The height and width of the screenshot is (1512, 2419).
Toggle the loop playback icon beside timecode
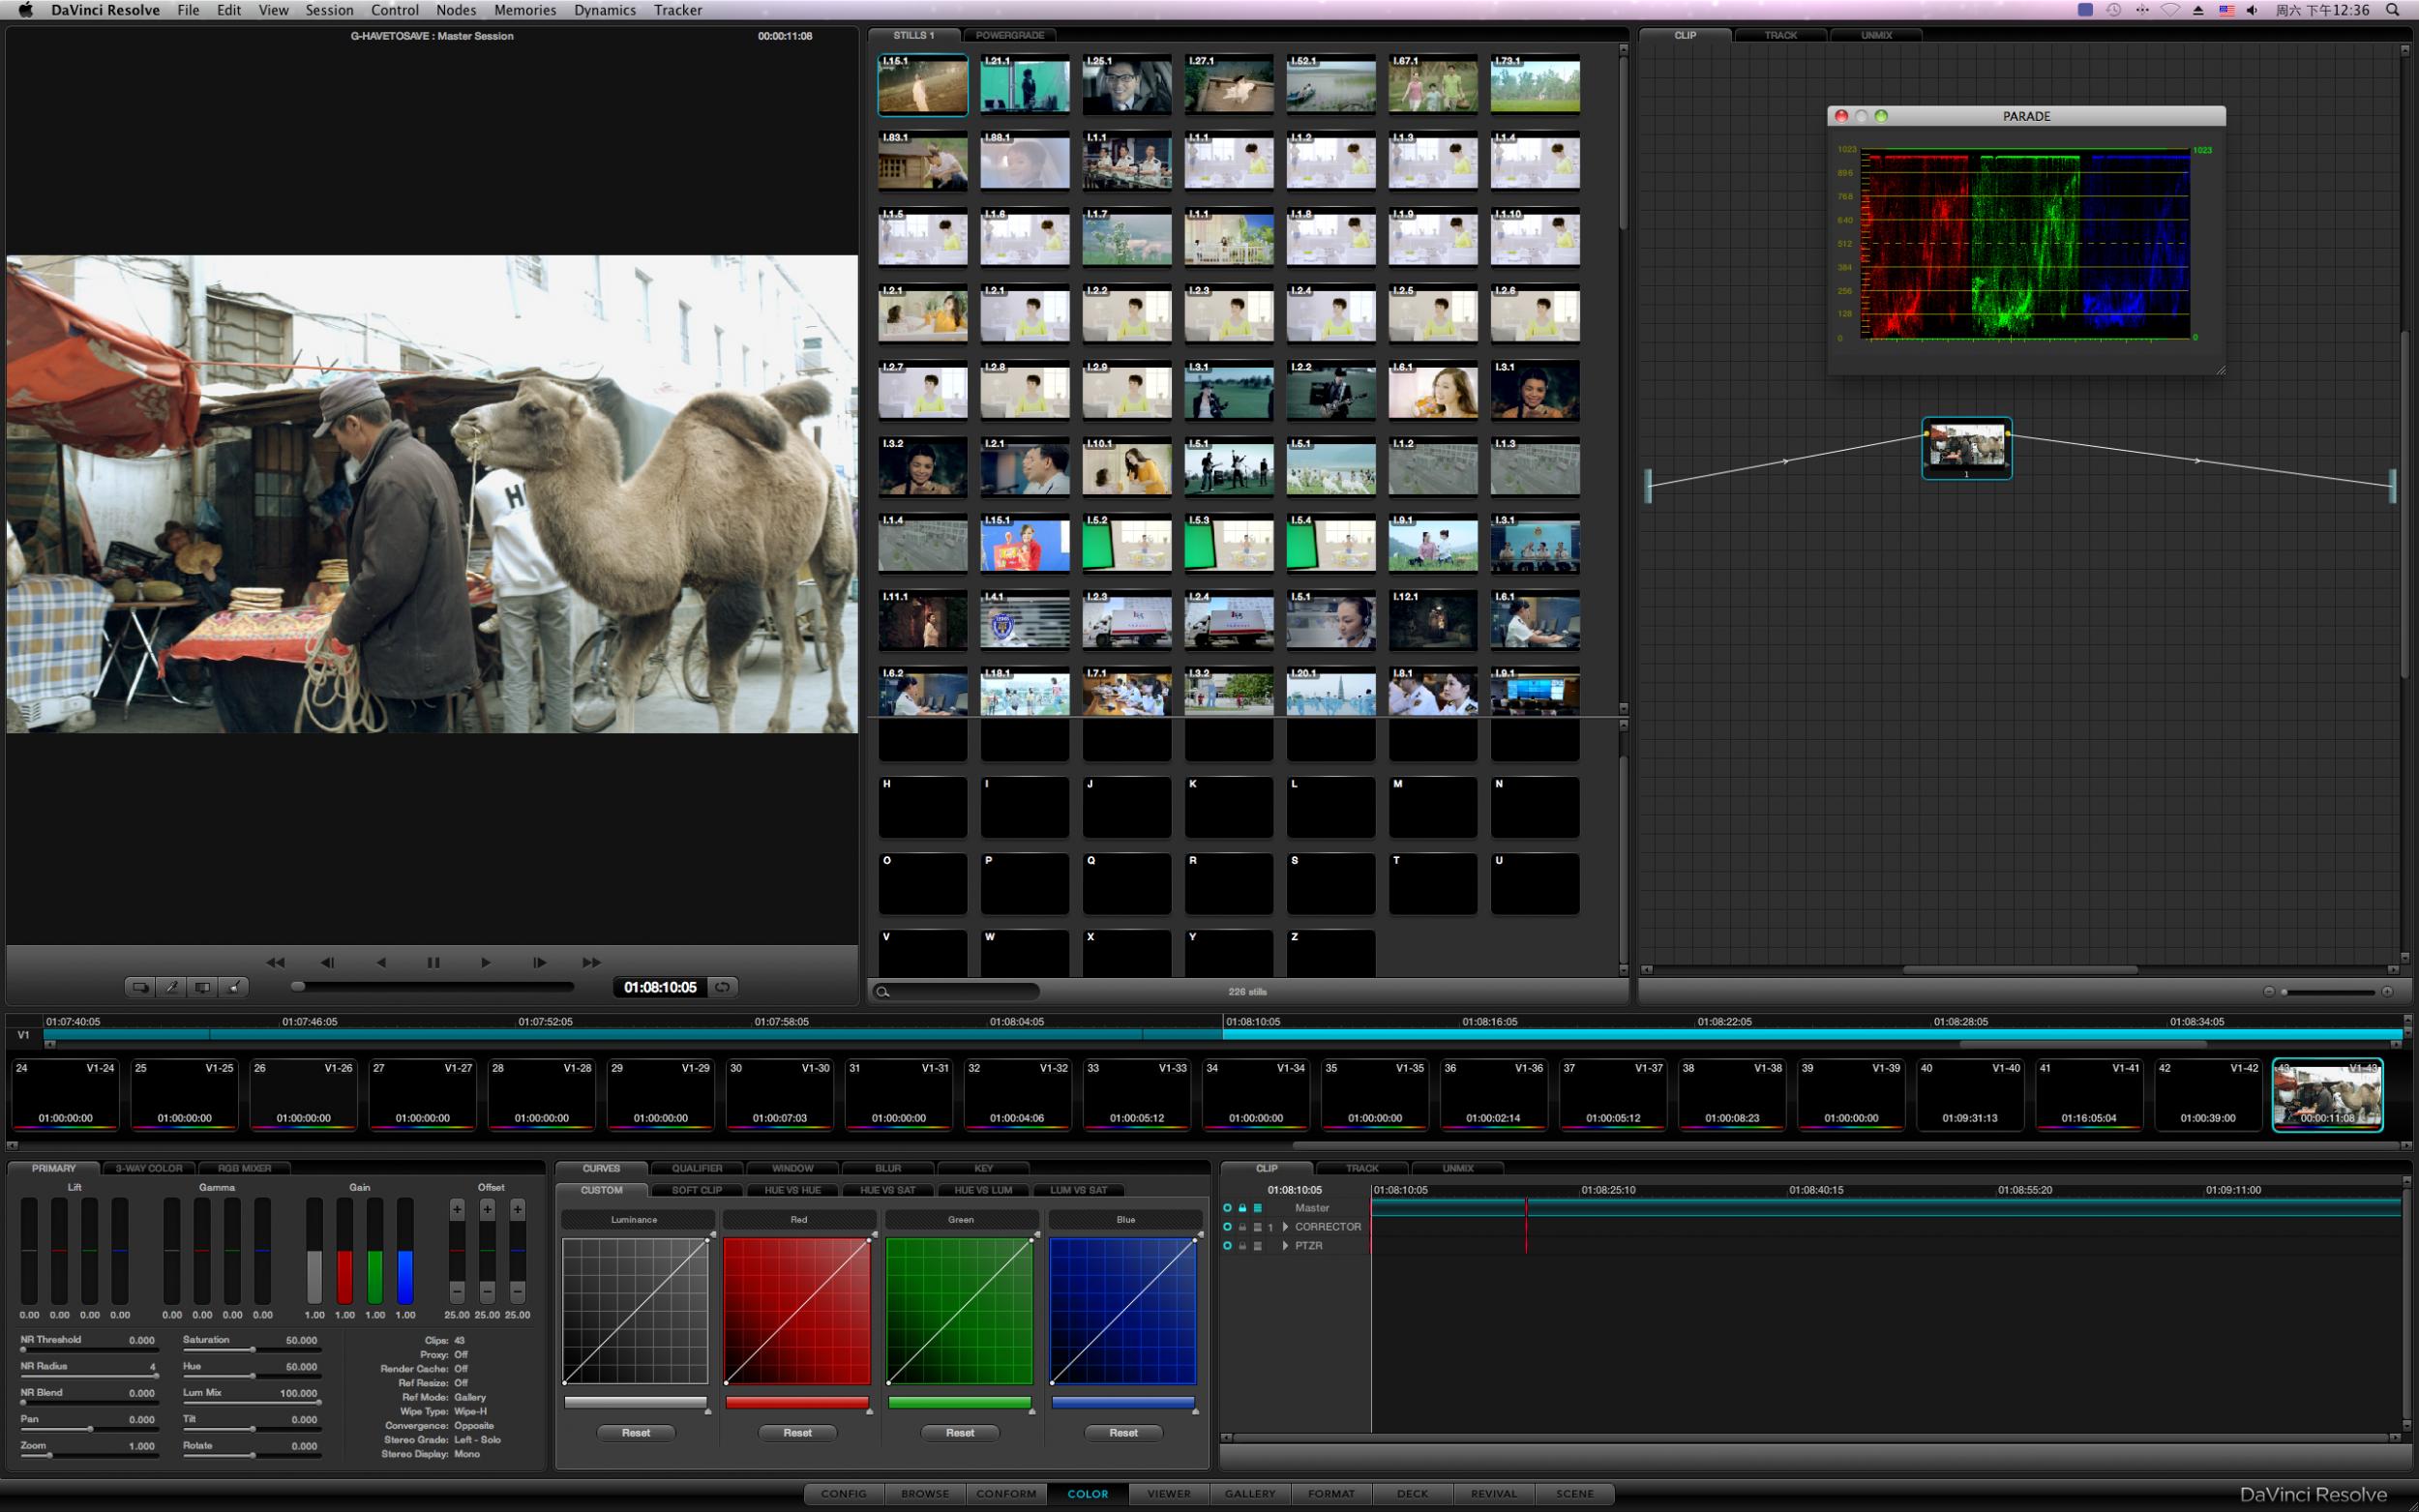pyautogui.click(x=722, y=987)
